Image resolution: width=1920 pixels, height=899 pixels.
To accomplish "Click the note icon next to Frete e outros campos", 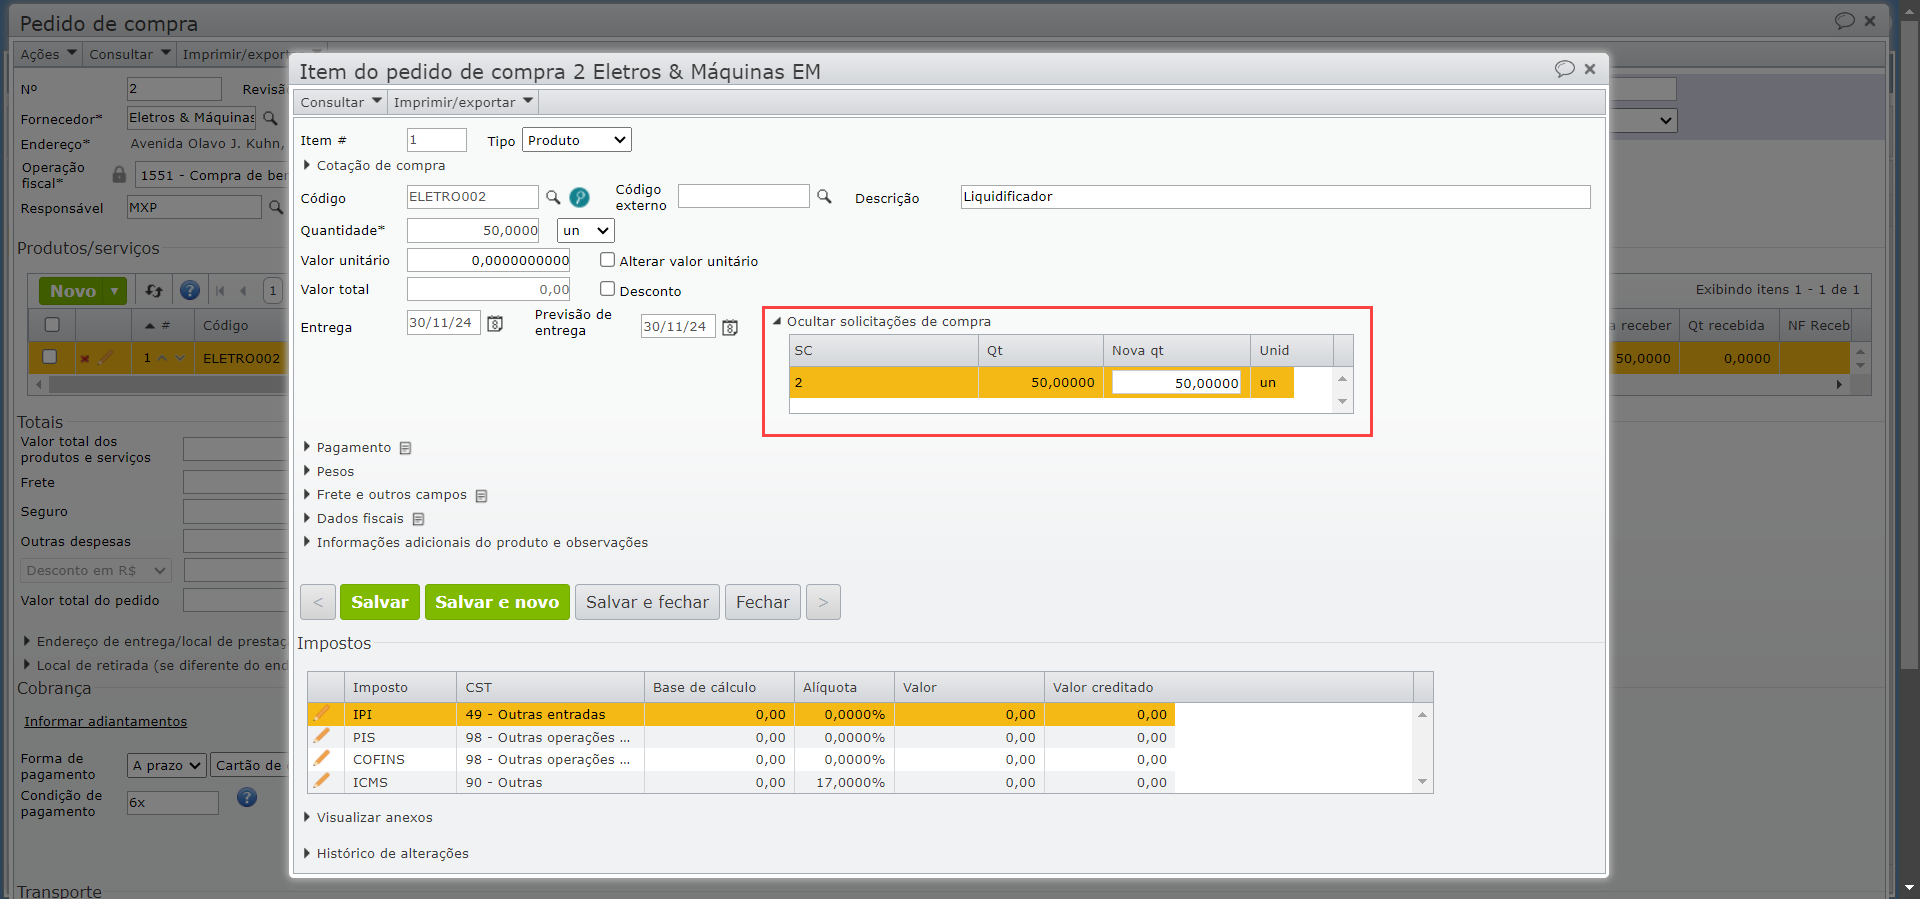I will (x=481, y=495).
